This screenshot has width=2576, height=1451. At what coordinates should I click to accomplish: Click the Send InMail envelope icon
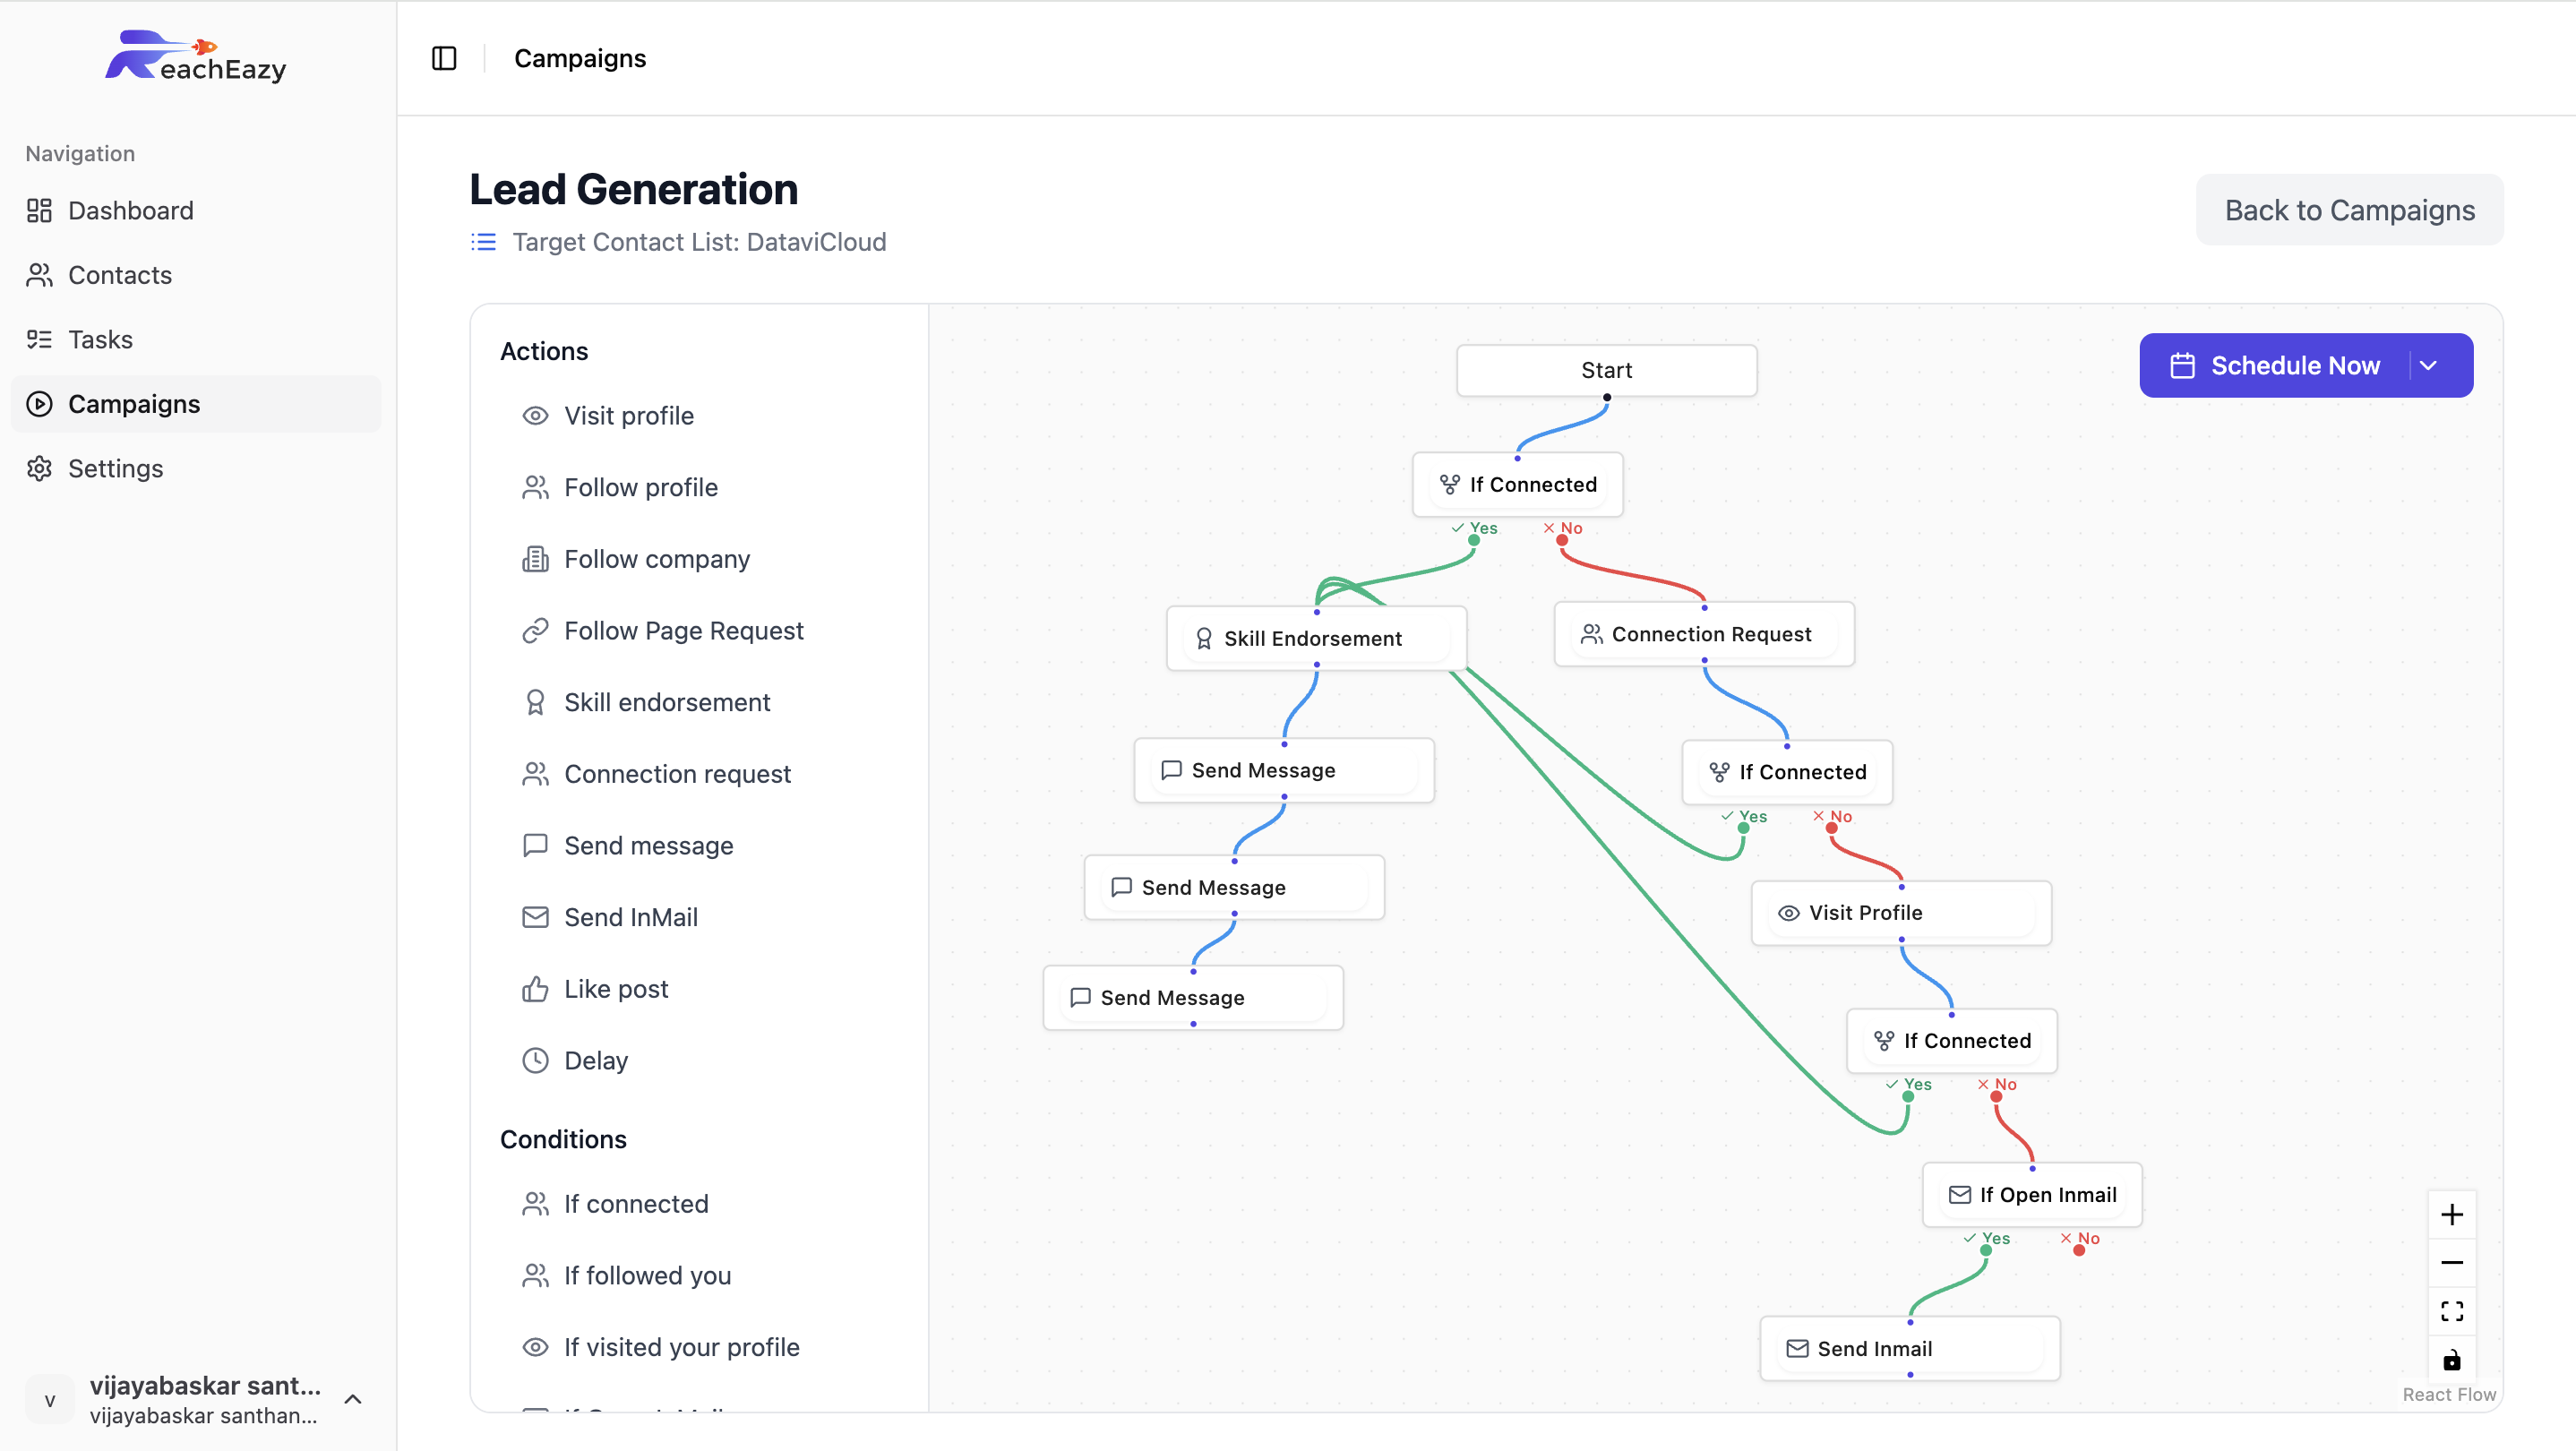[535, 917]
